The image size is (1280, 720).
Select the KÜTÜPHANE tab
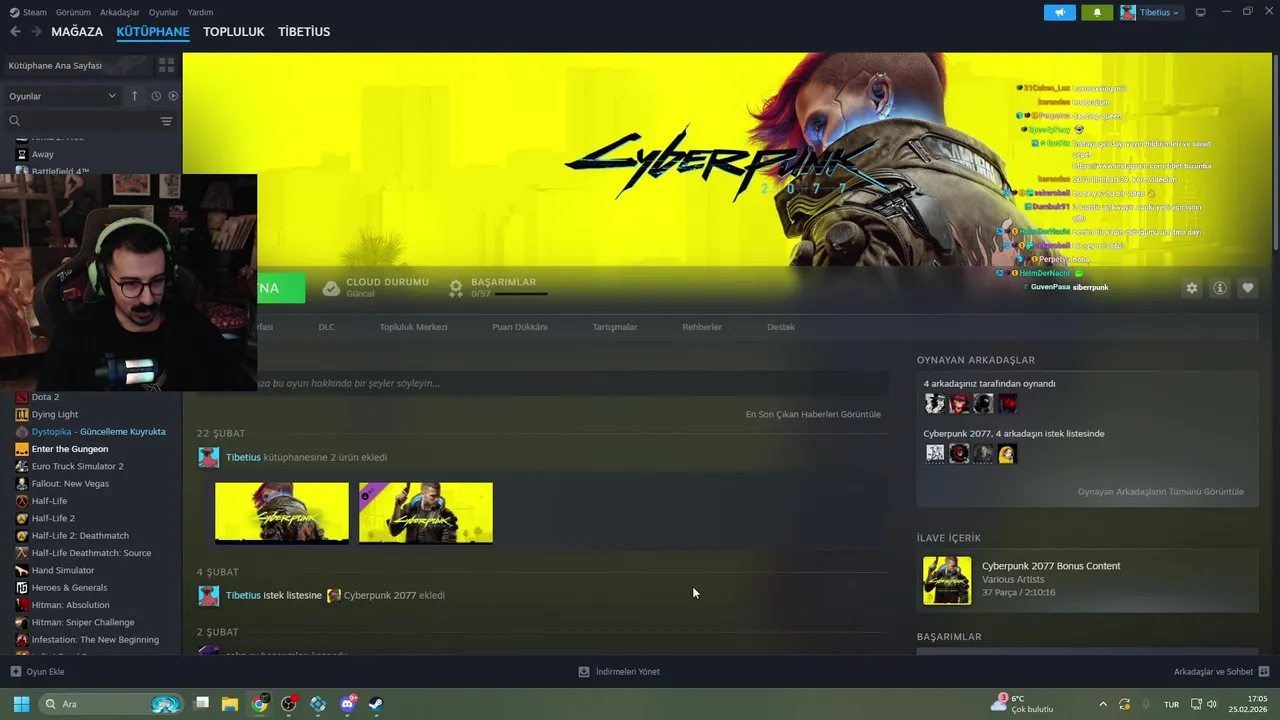pos(153,31)
